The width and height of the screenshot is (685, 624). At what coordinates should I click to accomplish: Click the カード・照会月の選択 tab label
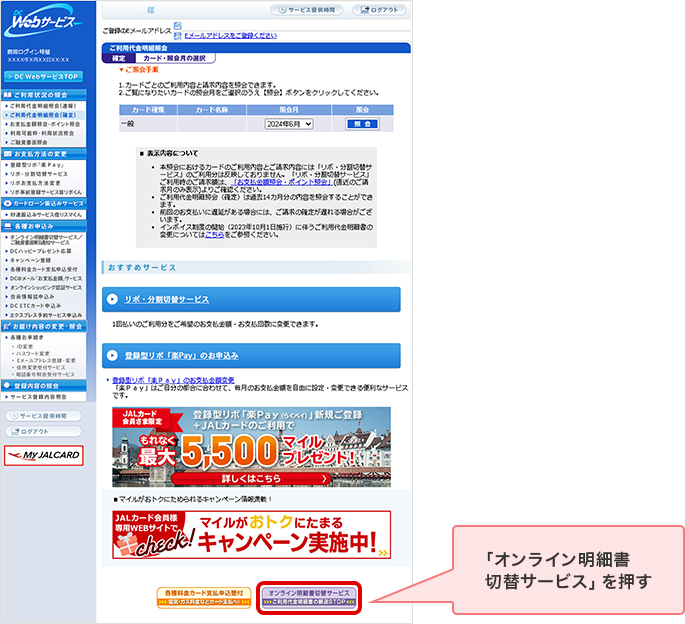(174, 58)
